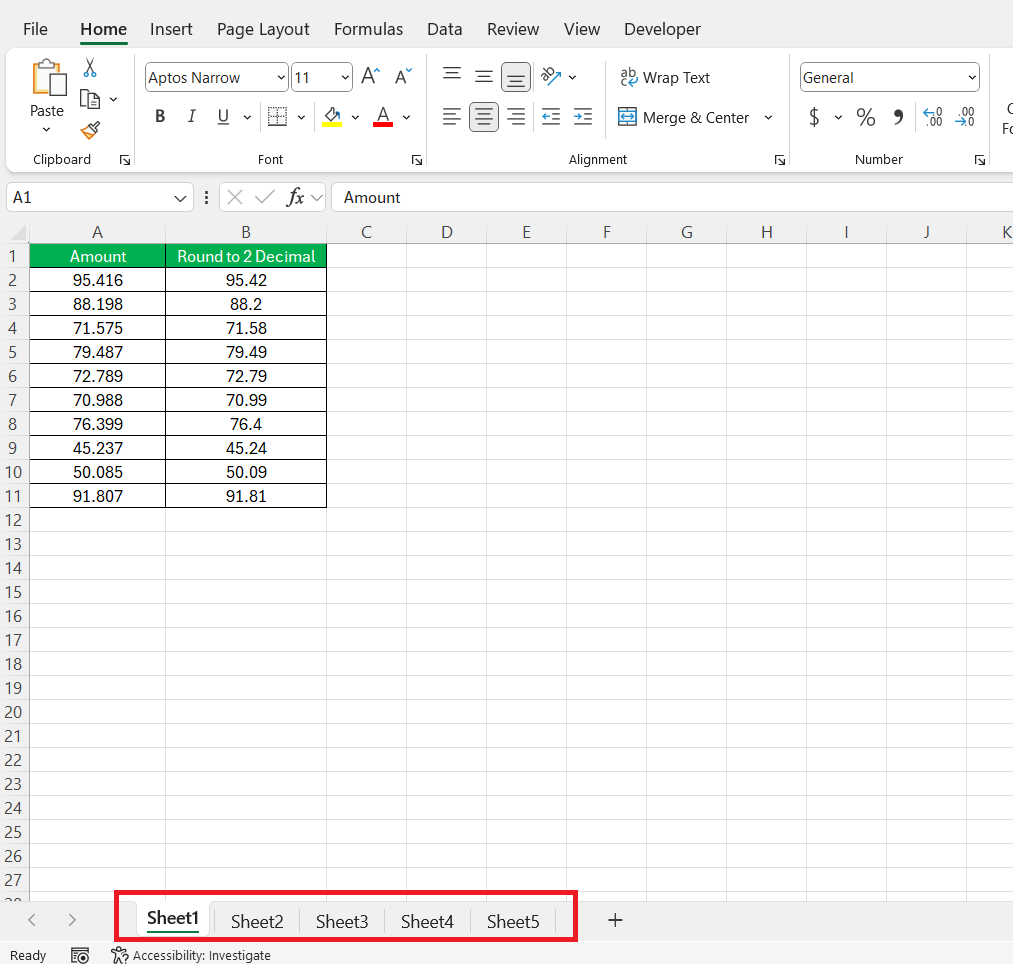This screenshot has height=964, width=1013.
Task: Apply Percent Style formatting
Action: [x=866, y=117]
